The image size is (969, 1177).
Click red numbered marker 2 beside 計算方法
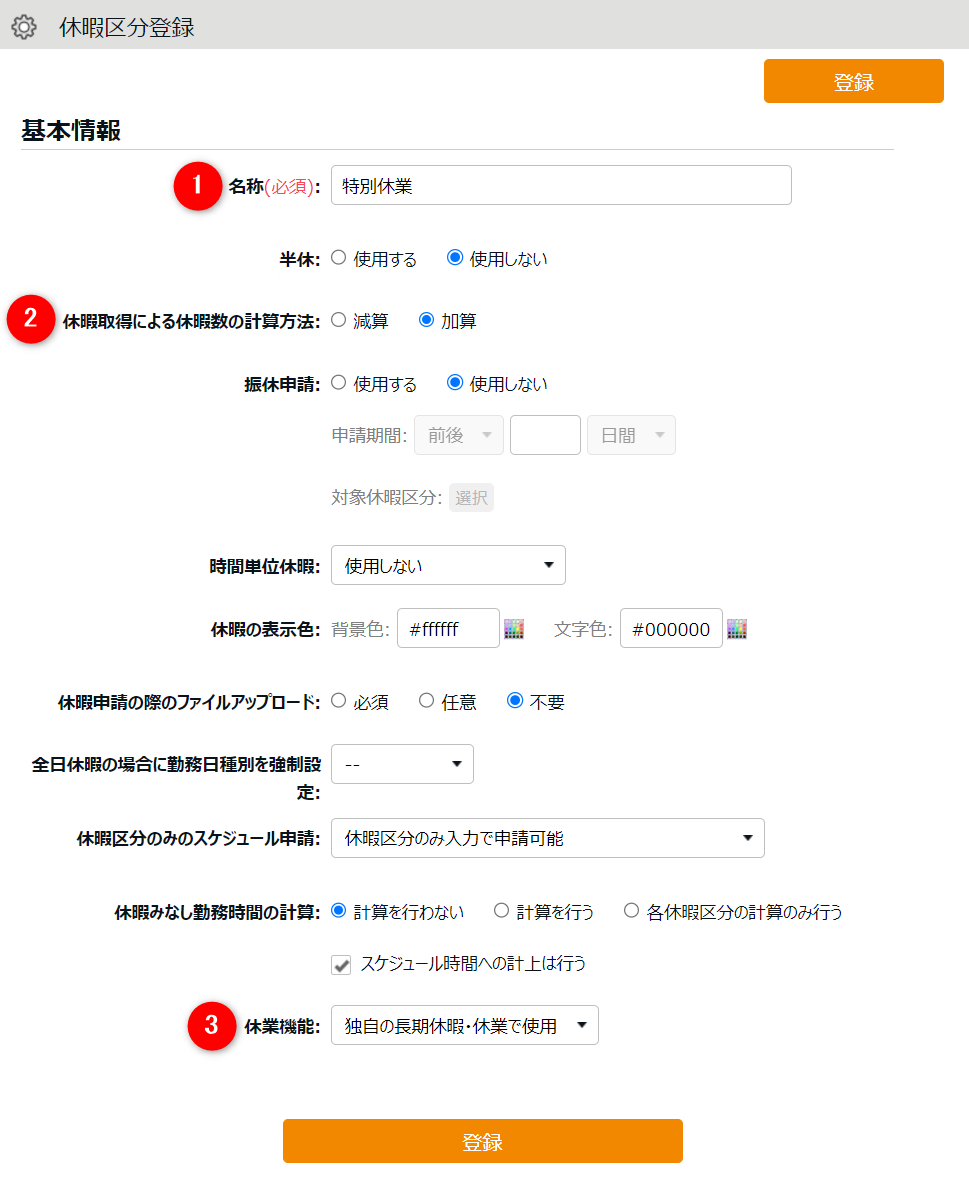point(31,320)
